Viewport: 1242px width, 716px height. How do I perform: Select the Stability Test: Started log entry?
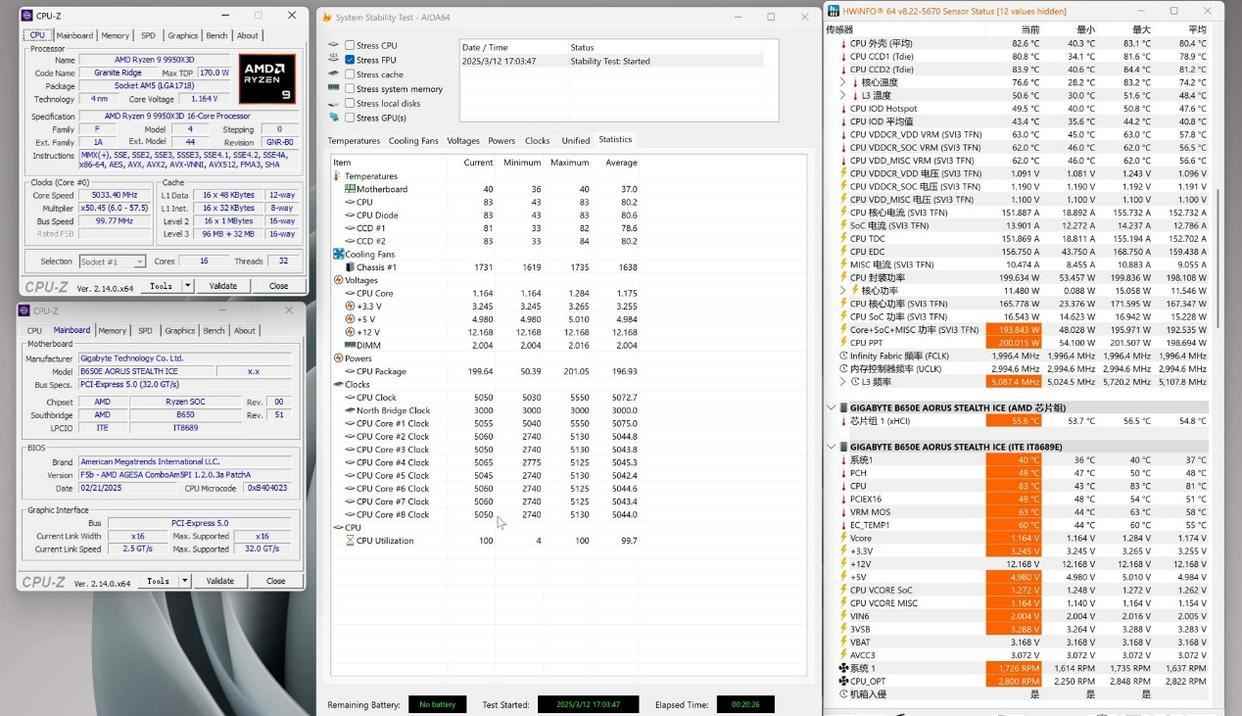pos(618,61)
